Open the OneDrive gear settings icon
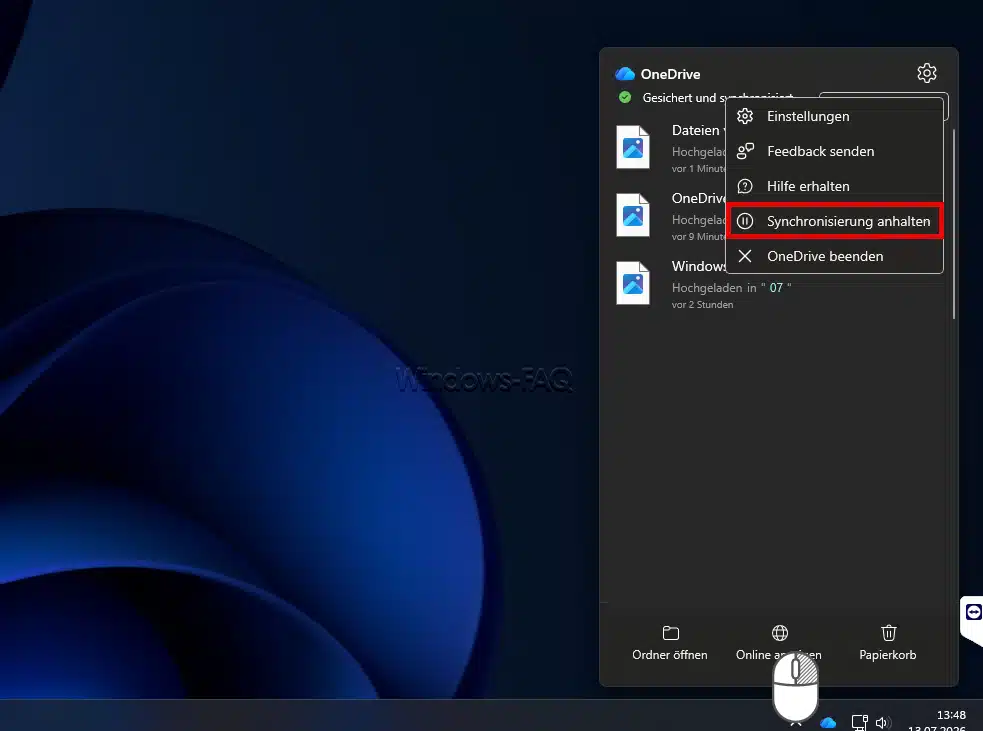983x731 pixels. [x=927, y=73]
